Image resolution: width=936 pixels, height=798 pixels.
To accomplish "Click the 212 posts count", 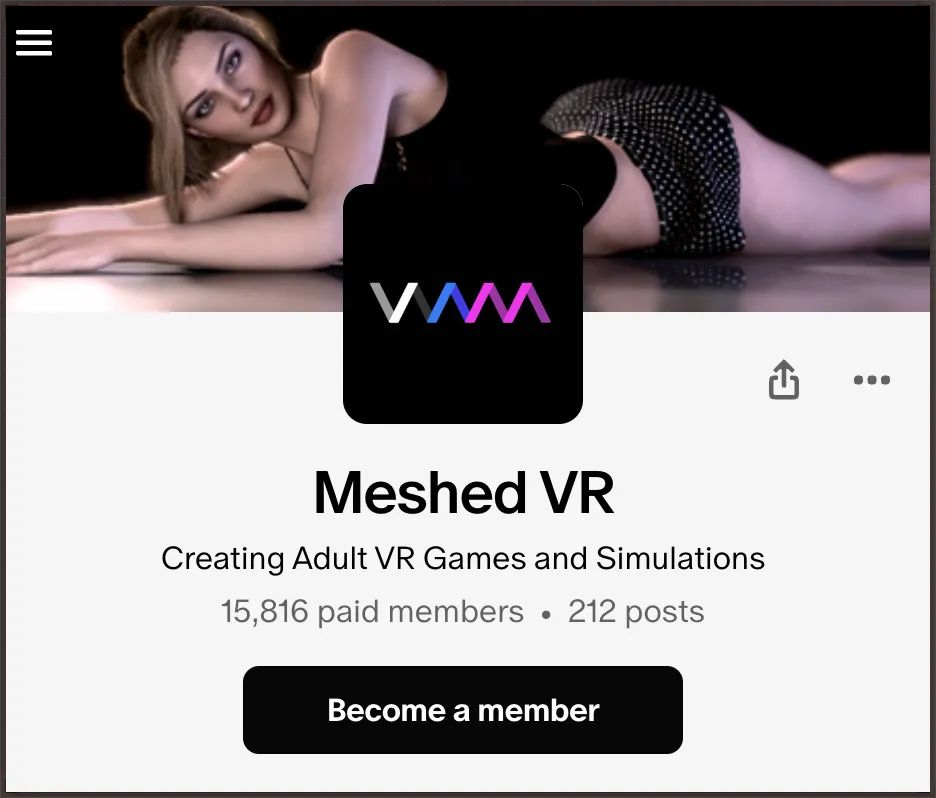I will point(636,611).
